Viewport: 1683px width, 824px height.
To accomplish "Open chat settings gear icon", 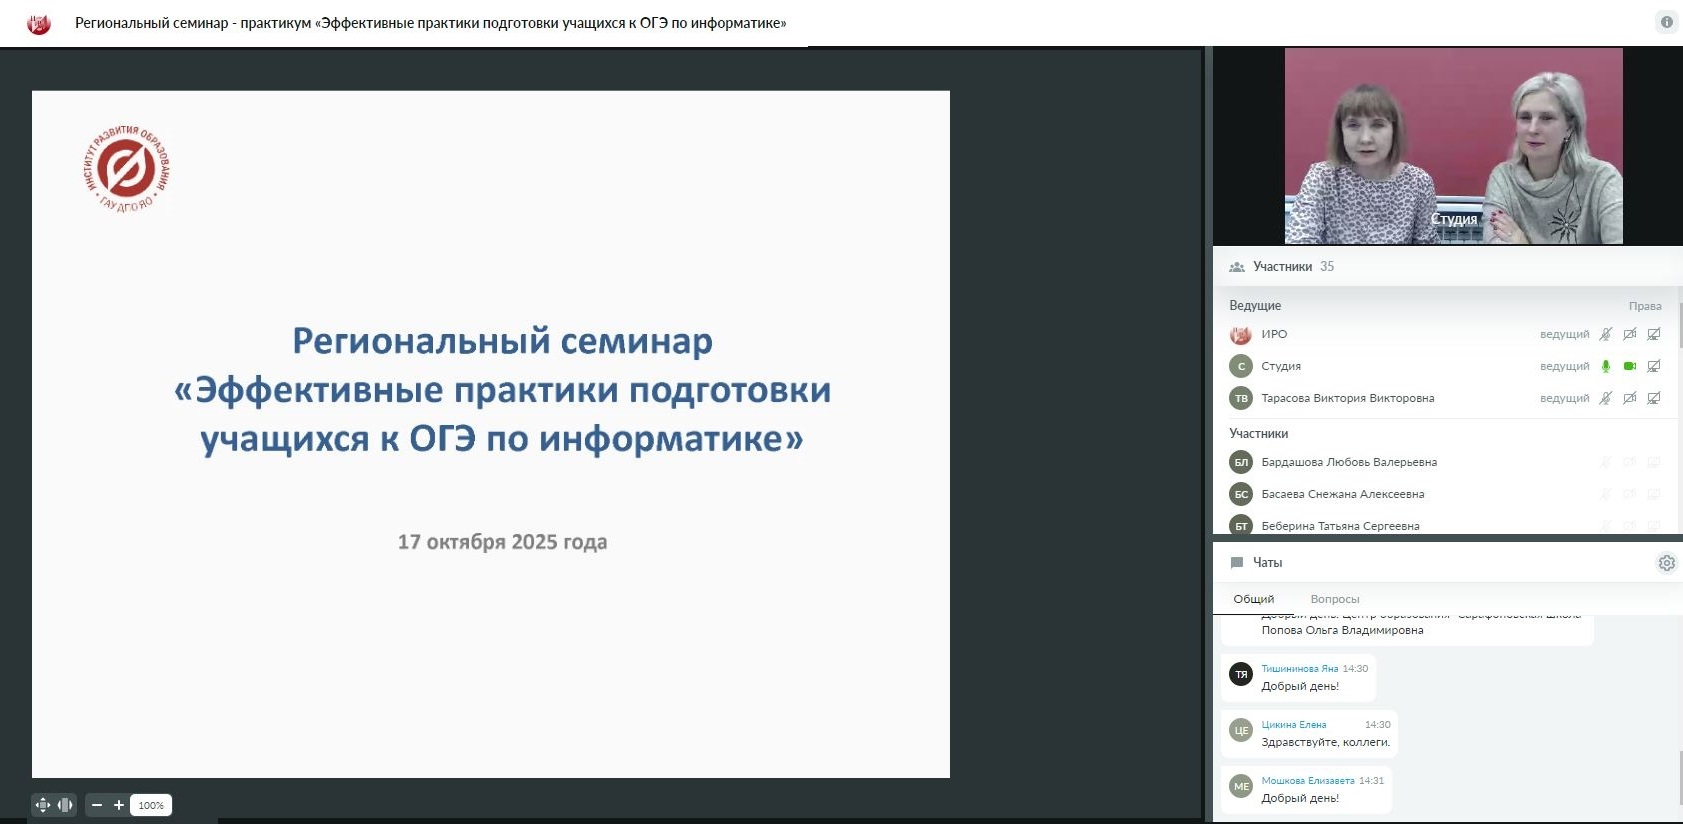I will click(1666, 563).
